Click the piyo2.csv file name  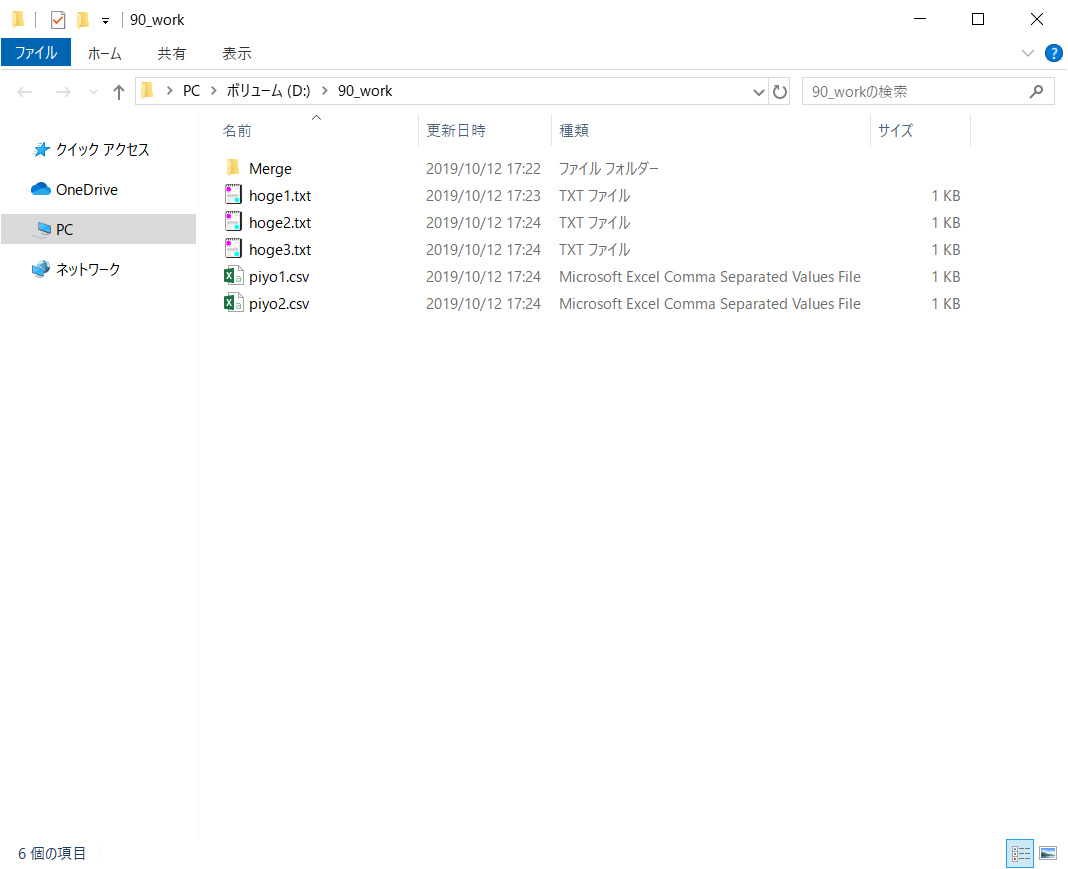coord(279,305)
